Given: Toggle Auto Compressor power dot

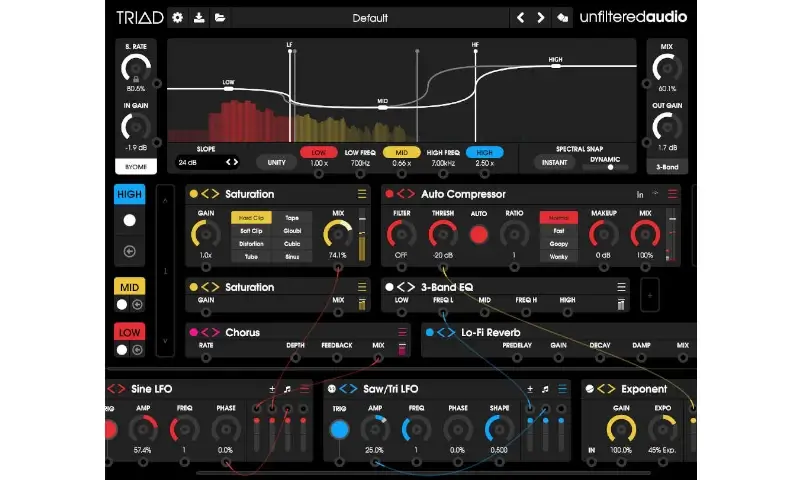Looking at the screenshot, I should (389, 194).
